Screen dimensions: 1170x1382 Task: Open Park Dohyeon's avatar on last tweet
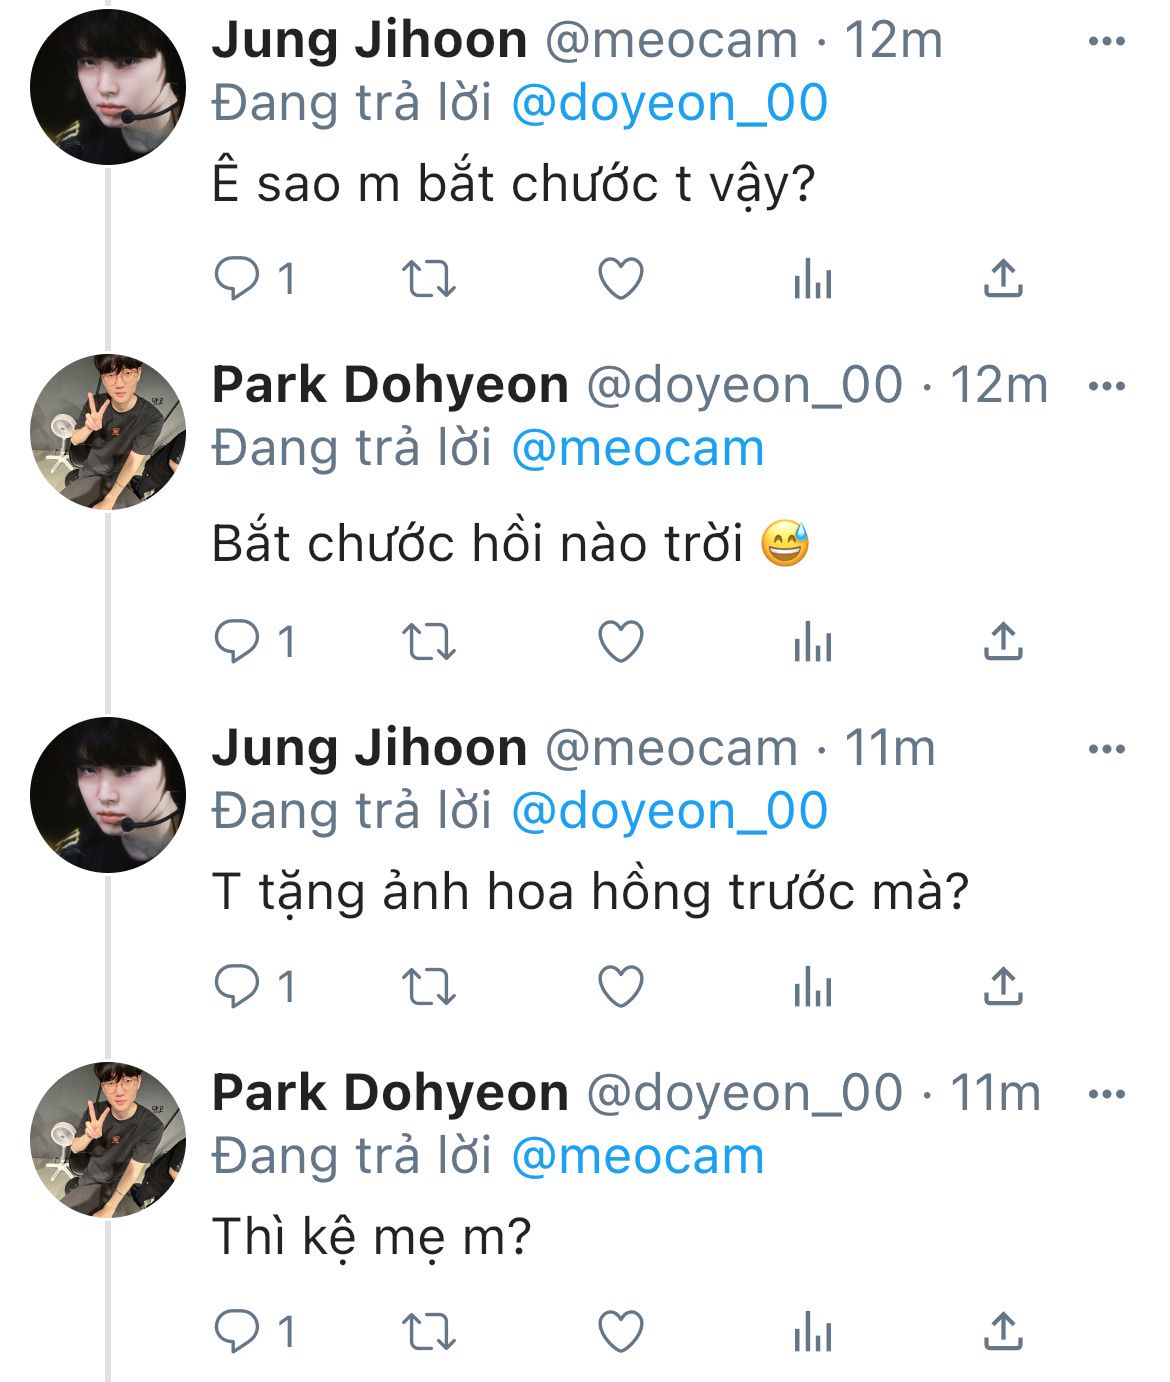[x=108, y=1139]
